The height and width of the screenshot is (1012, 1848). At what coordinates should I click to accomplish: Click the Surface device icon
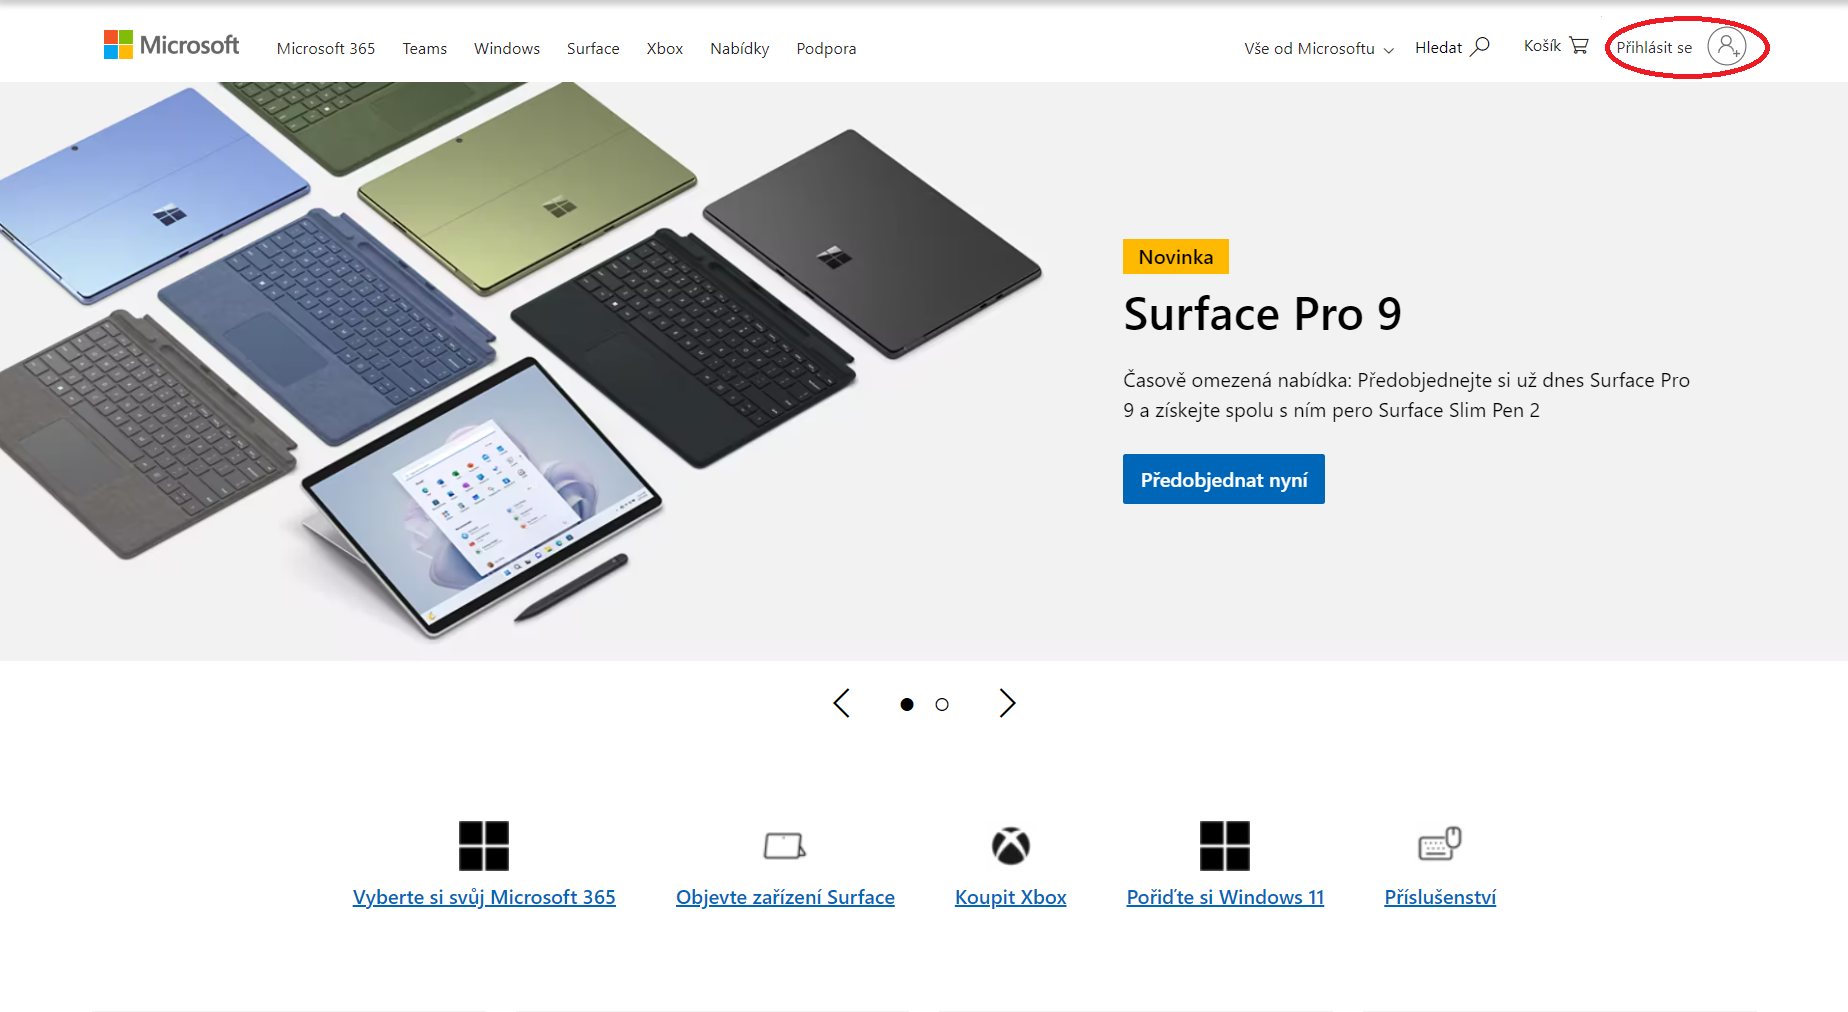tap(785, 846)
